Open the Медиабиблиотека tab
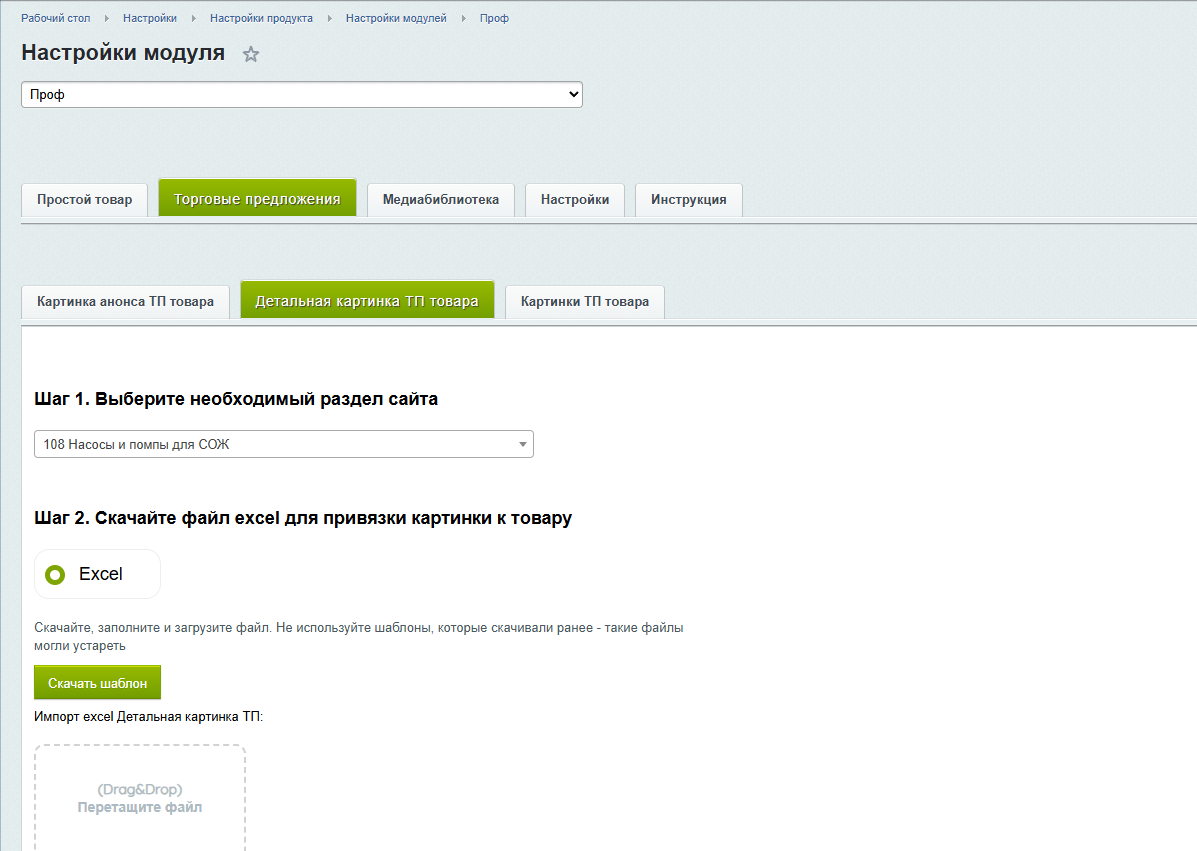This screenshot has width=1197, height=851. click(440, 200)
